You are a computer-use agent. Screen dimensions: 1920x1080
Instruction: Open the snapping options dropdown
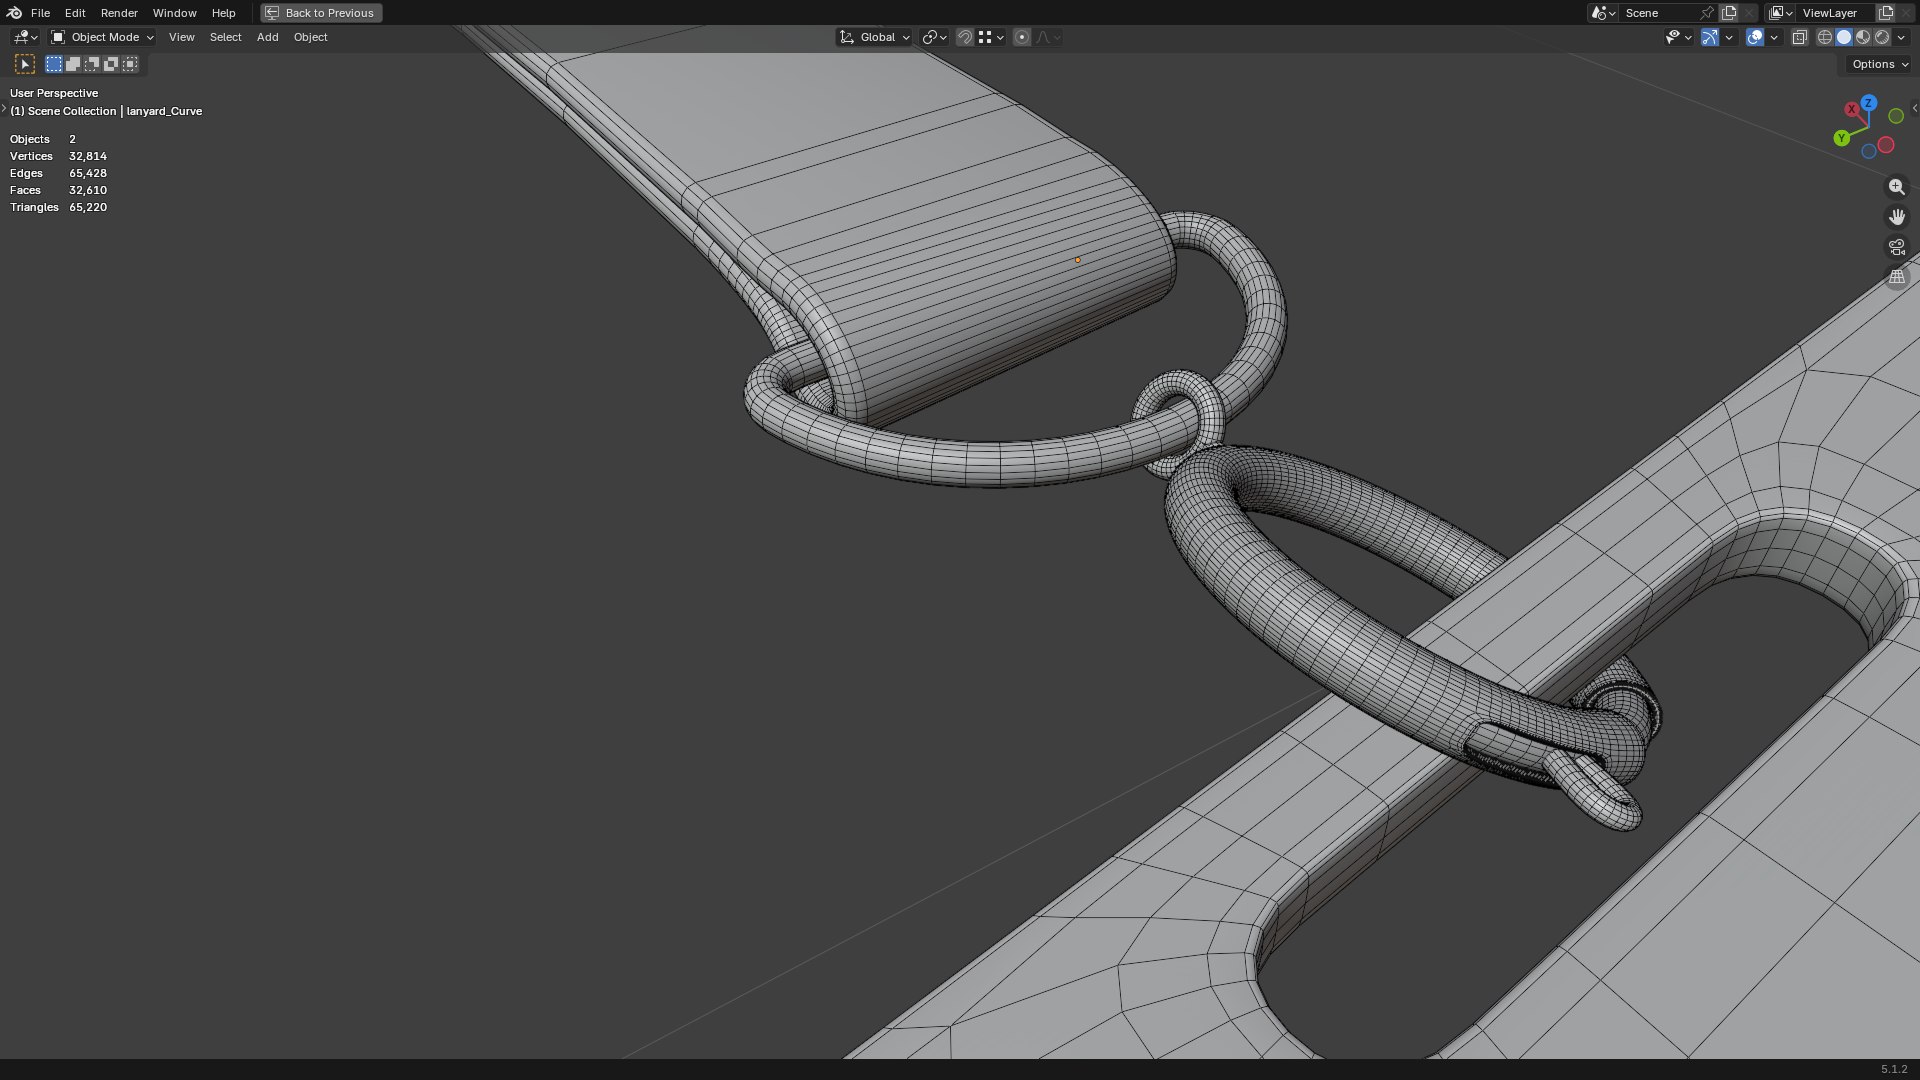pos(991,37)
